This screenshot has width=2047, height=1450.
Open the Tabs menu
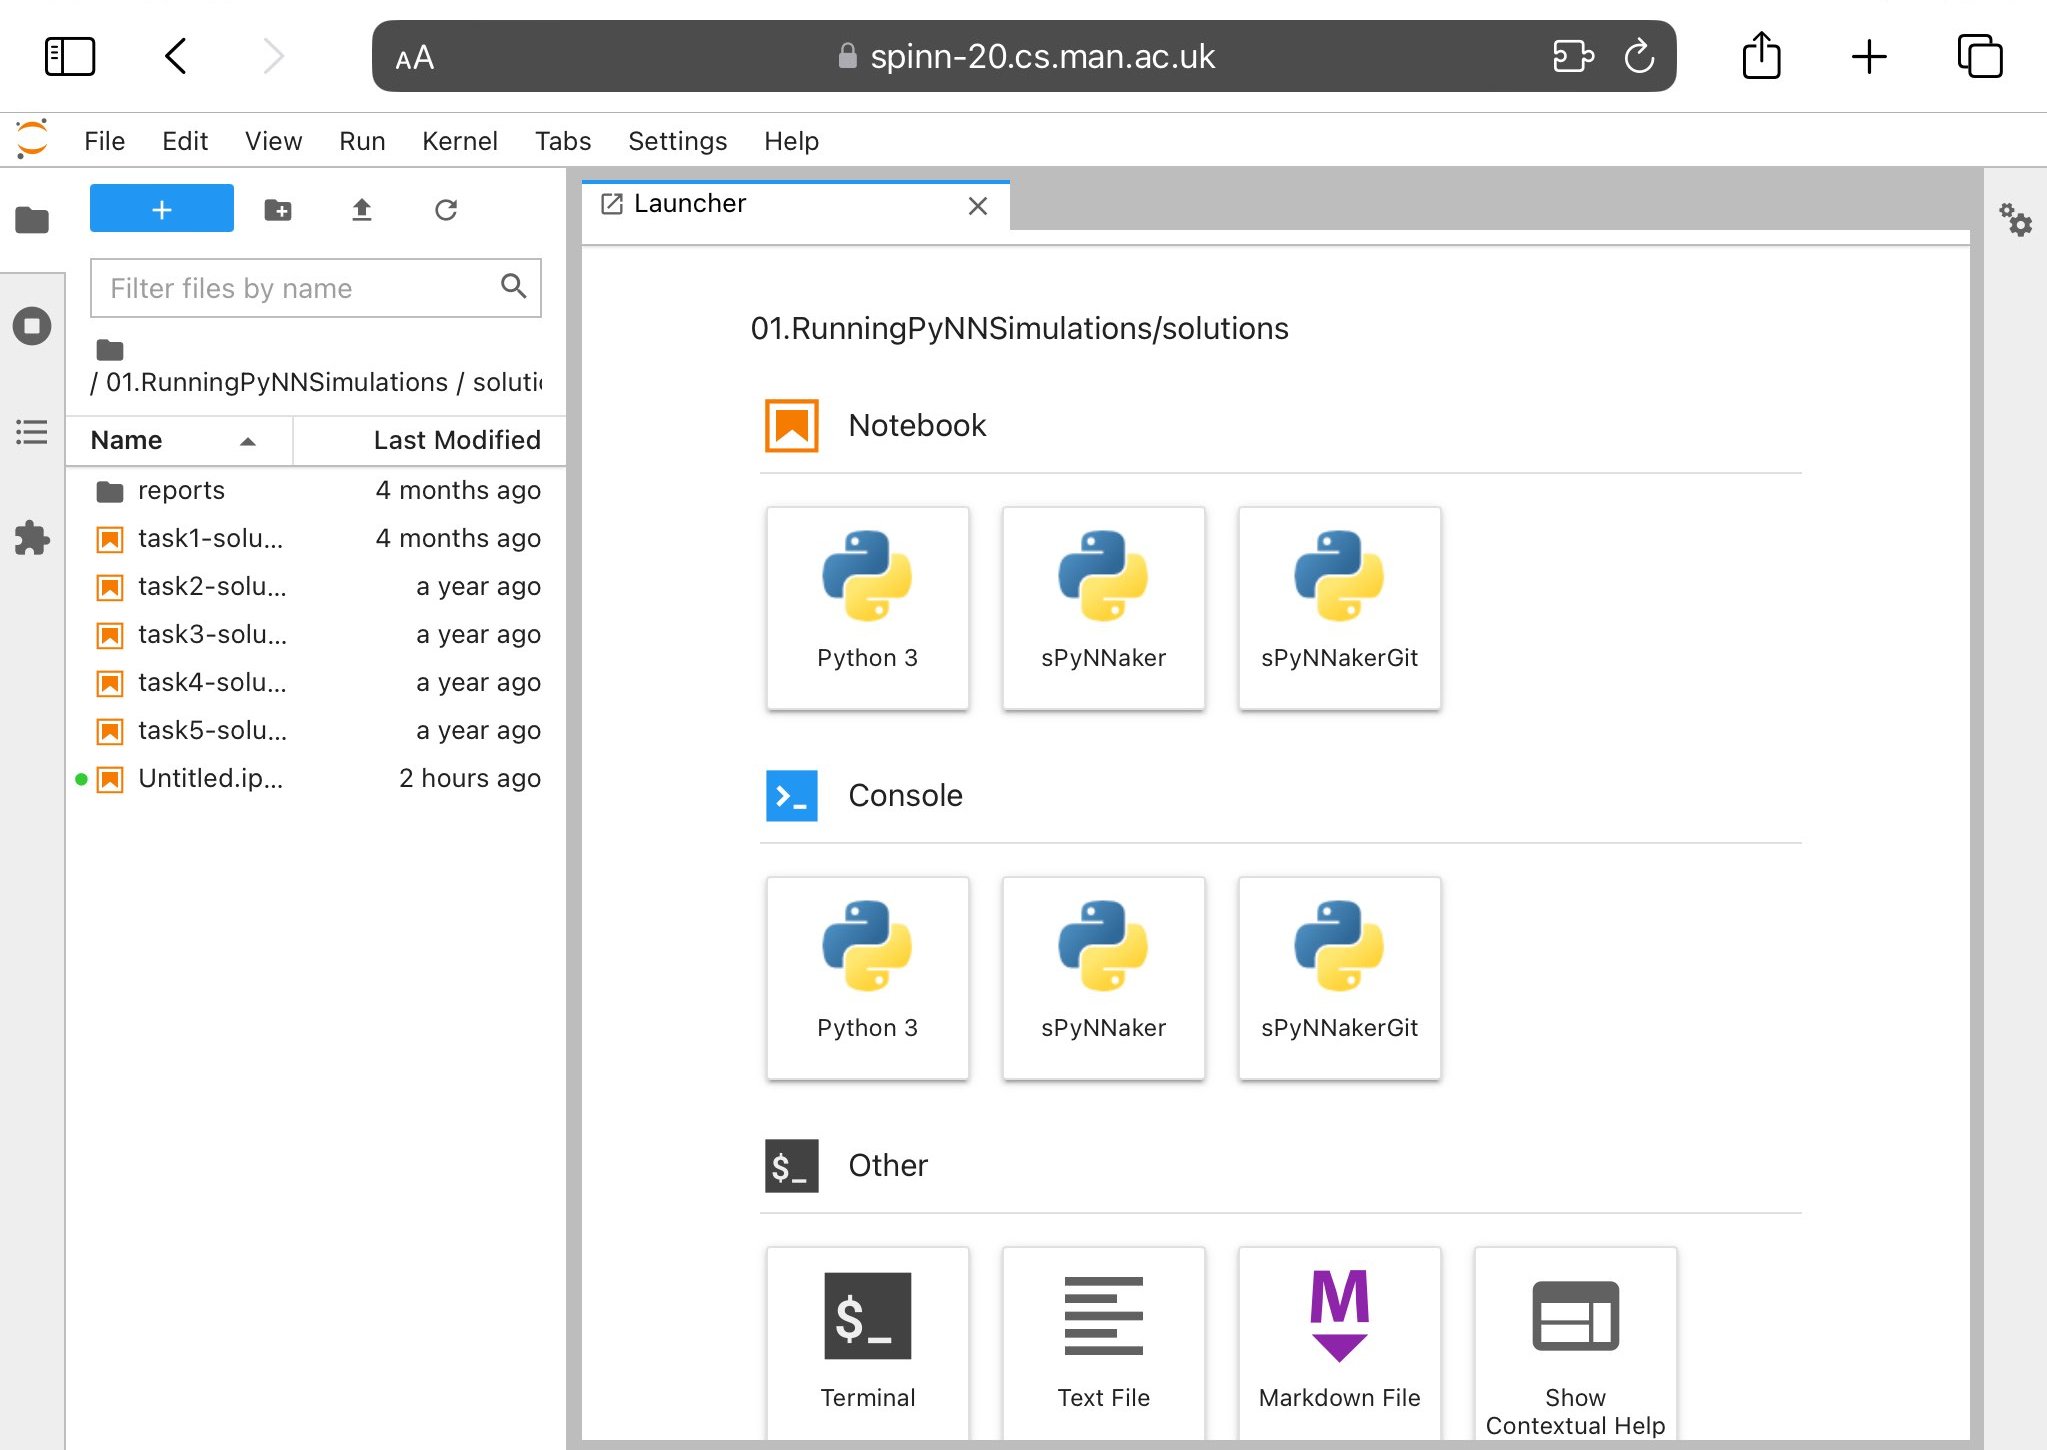click(x=563, y=141)
